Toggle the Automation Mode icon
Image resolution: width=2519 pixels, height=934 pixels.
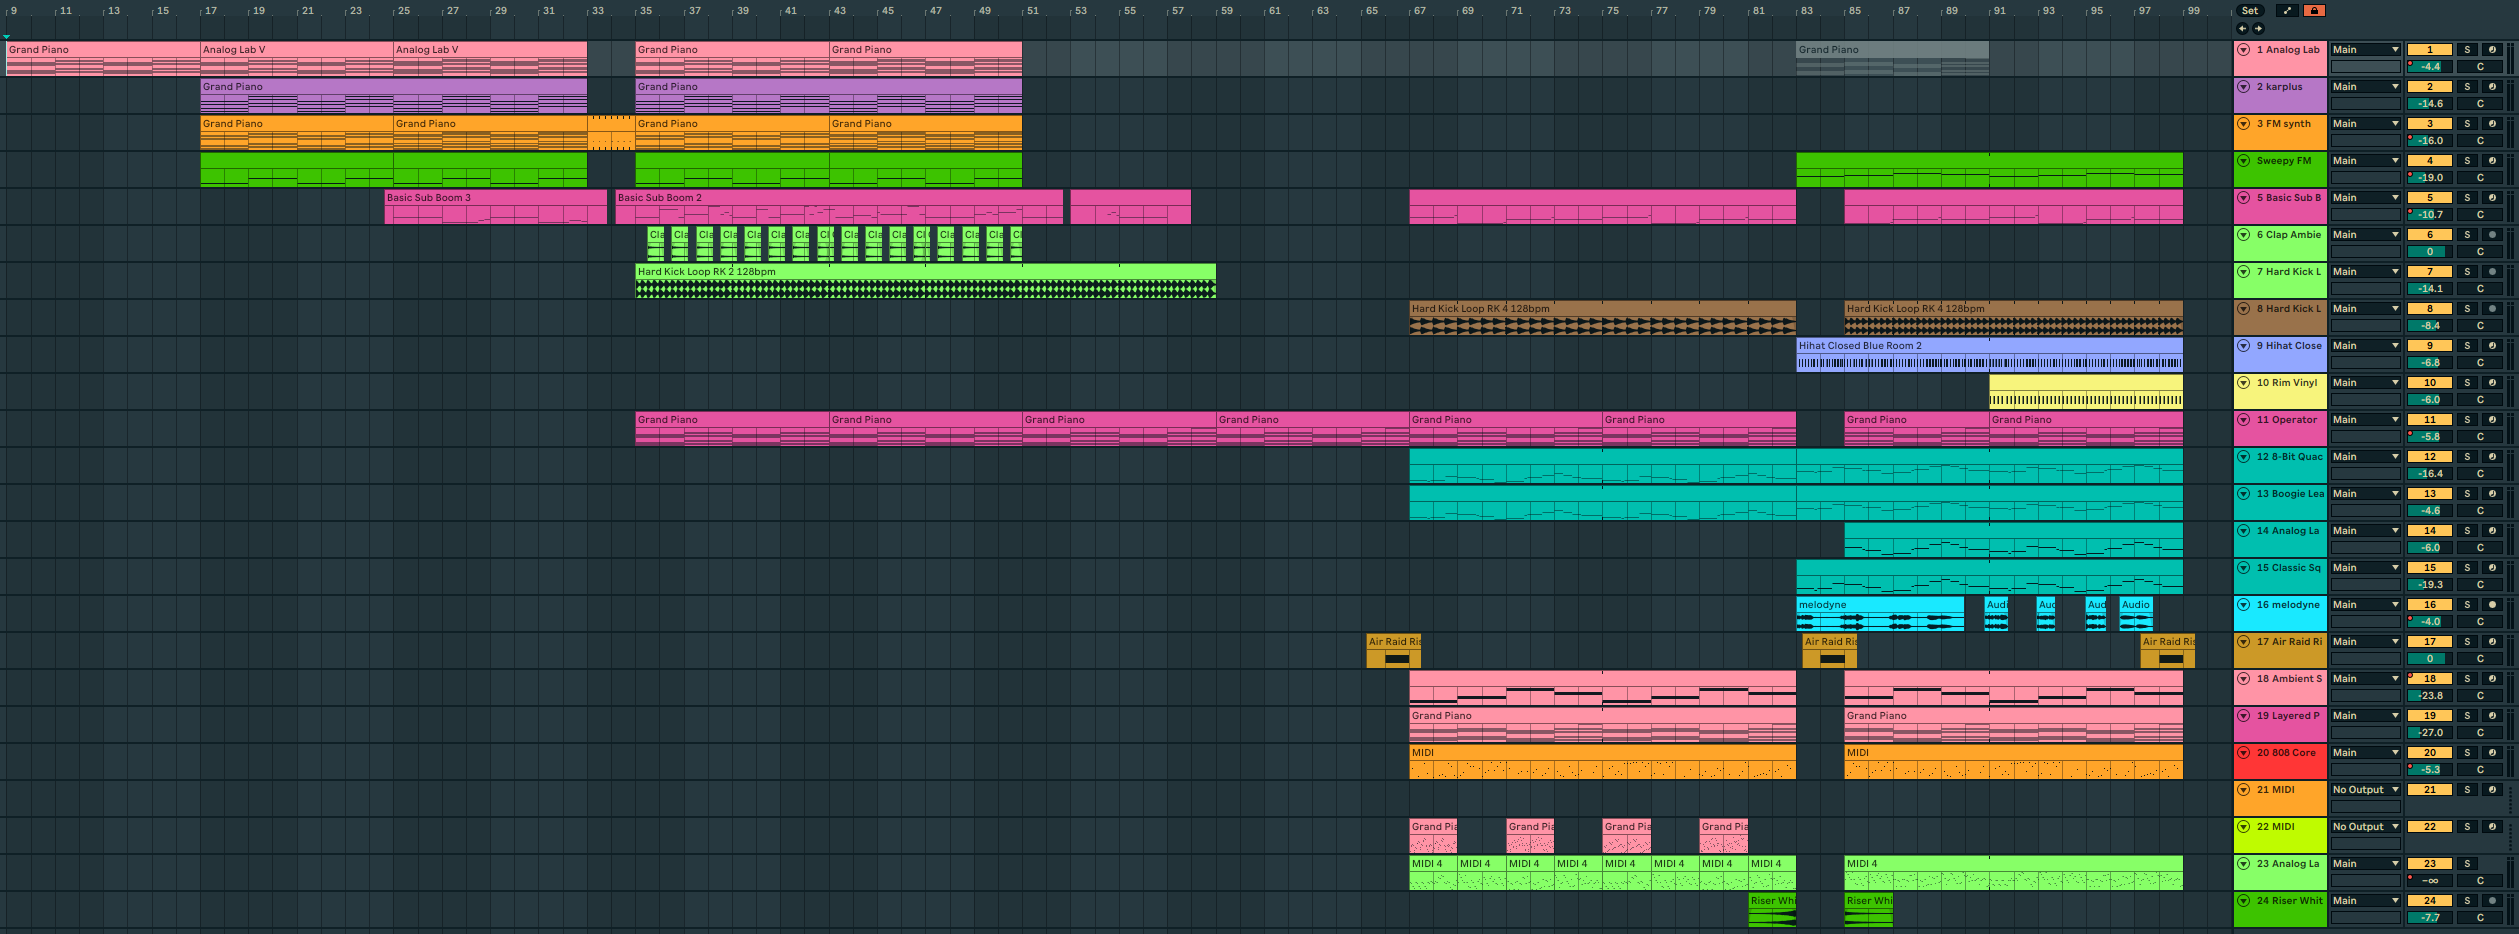point(2286,11)
